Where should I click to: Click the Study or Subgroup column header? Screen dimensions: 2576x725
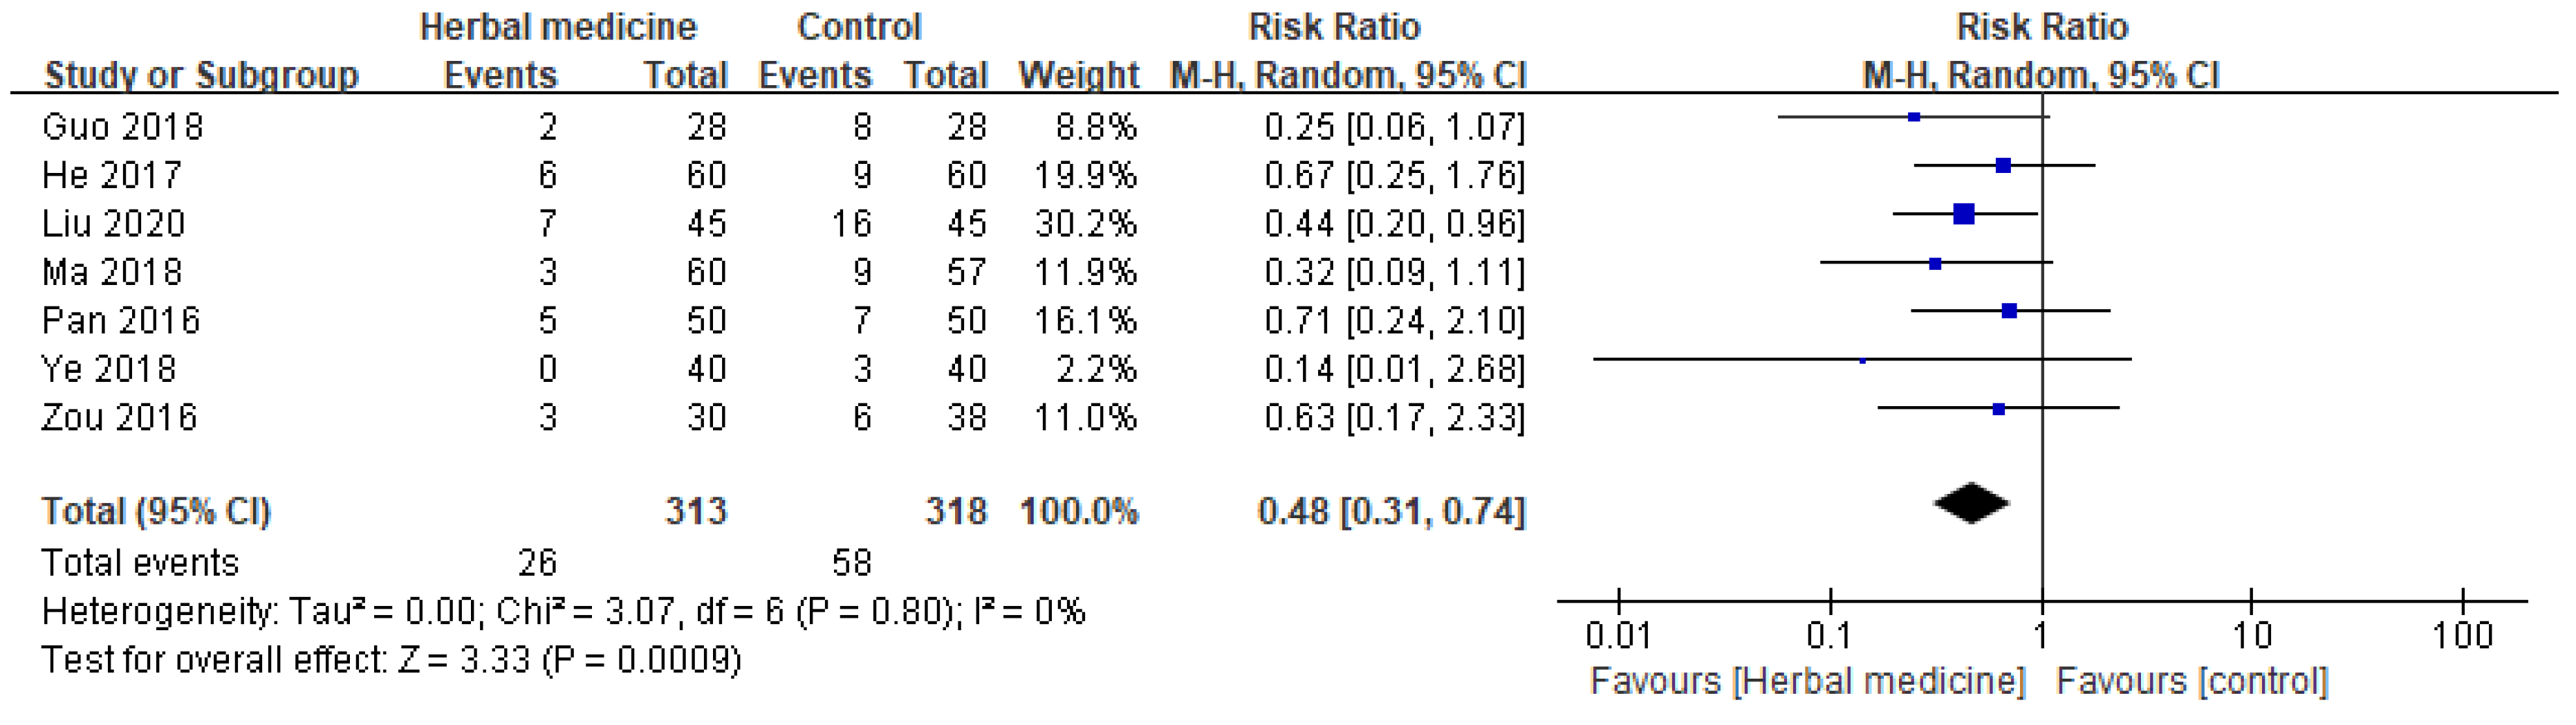click(201, 75)
